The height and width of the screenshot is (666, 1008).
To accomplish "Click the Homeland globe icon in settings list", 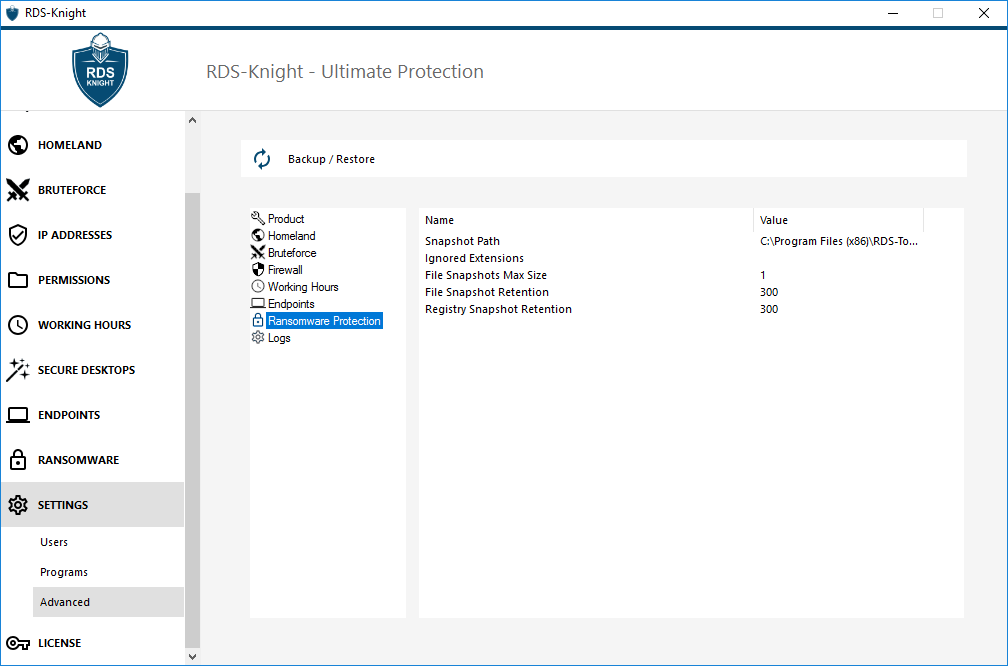I will (x=258, y=235).
